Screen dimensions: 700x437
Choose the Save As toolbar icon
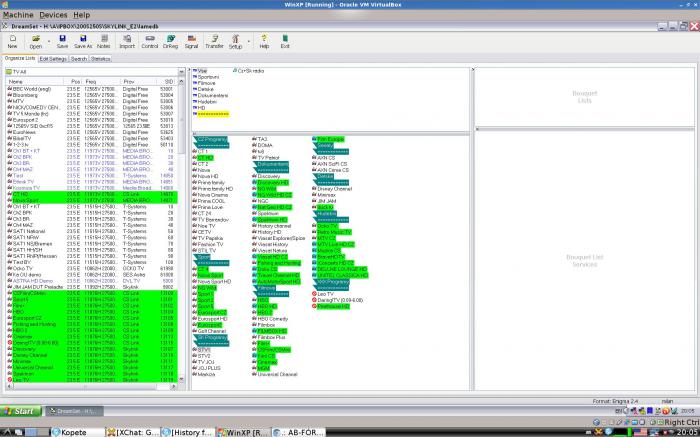pyautogui.click(x=83, y=42)
